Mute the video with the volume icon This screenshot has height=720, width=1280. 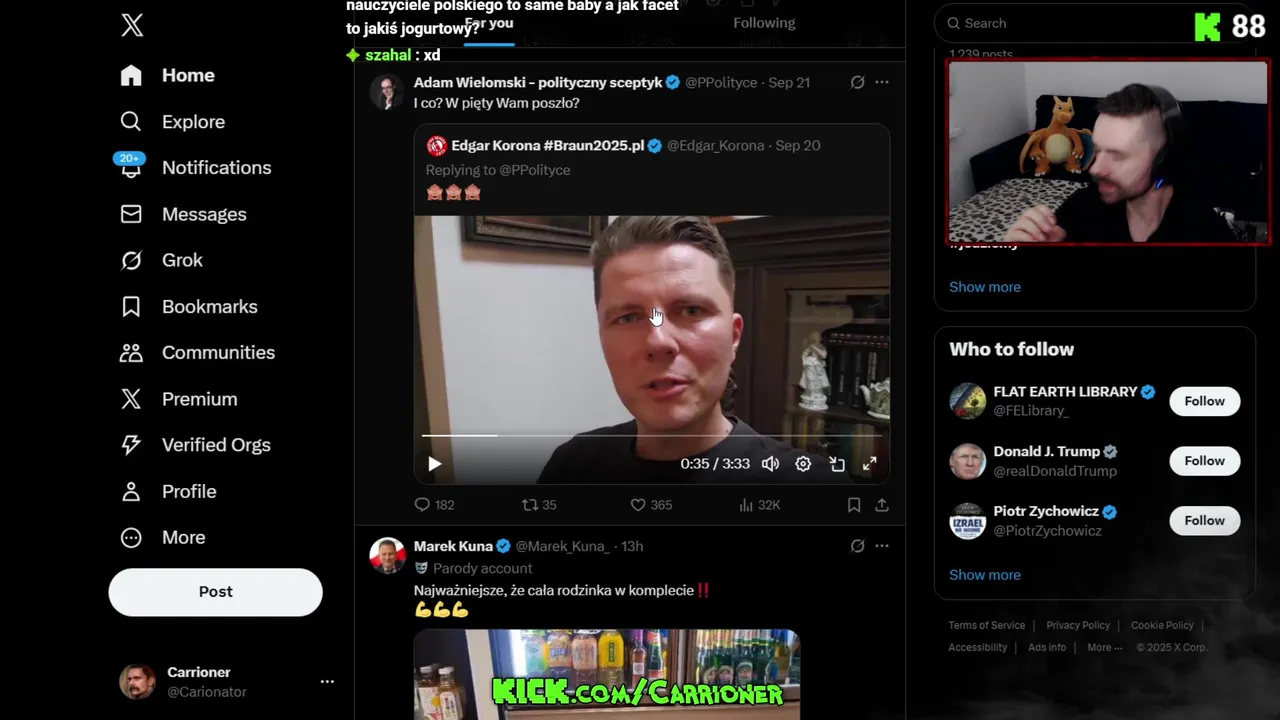(x=770, y=464)
